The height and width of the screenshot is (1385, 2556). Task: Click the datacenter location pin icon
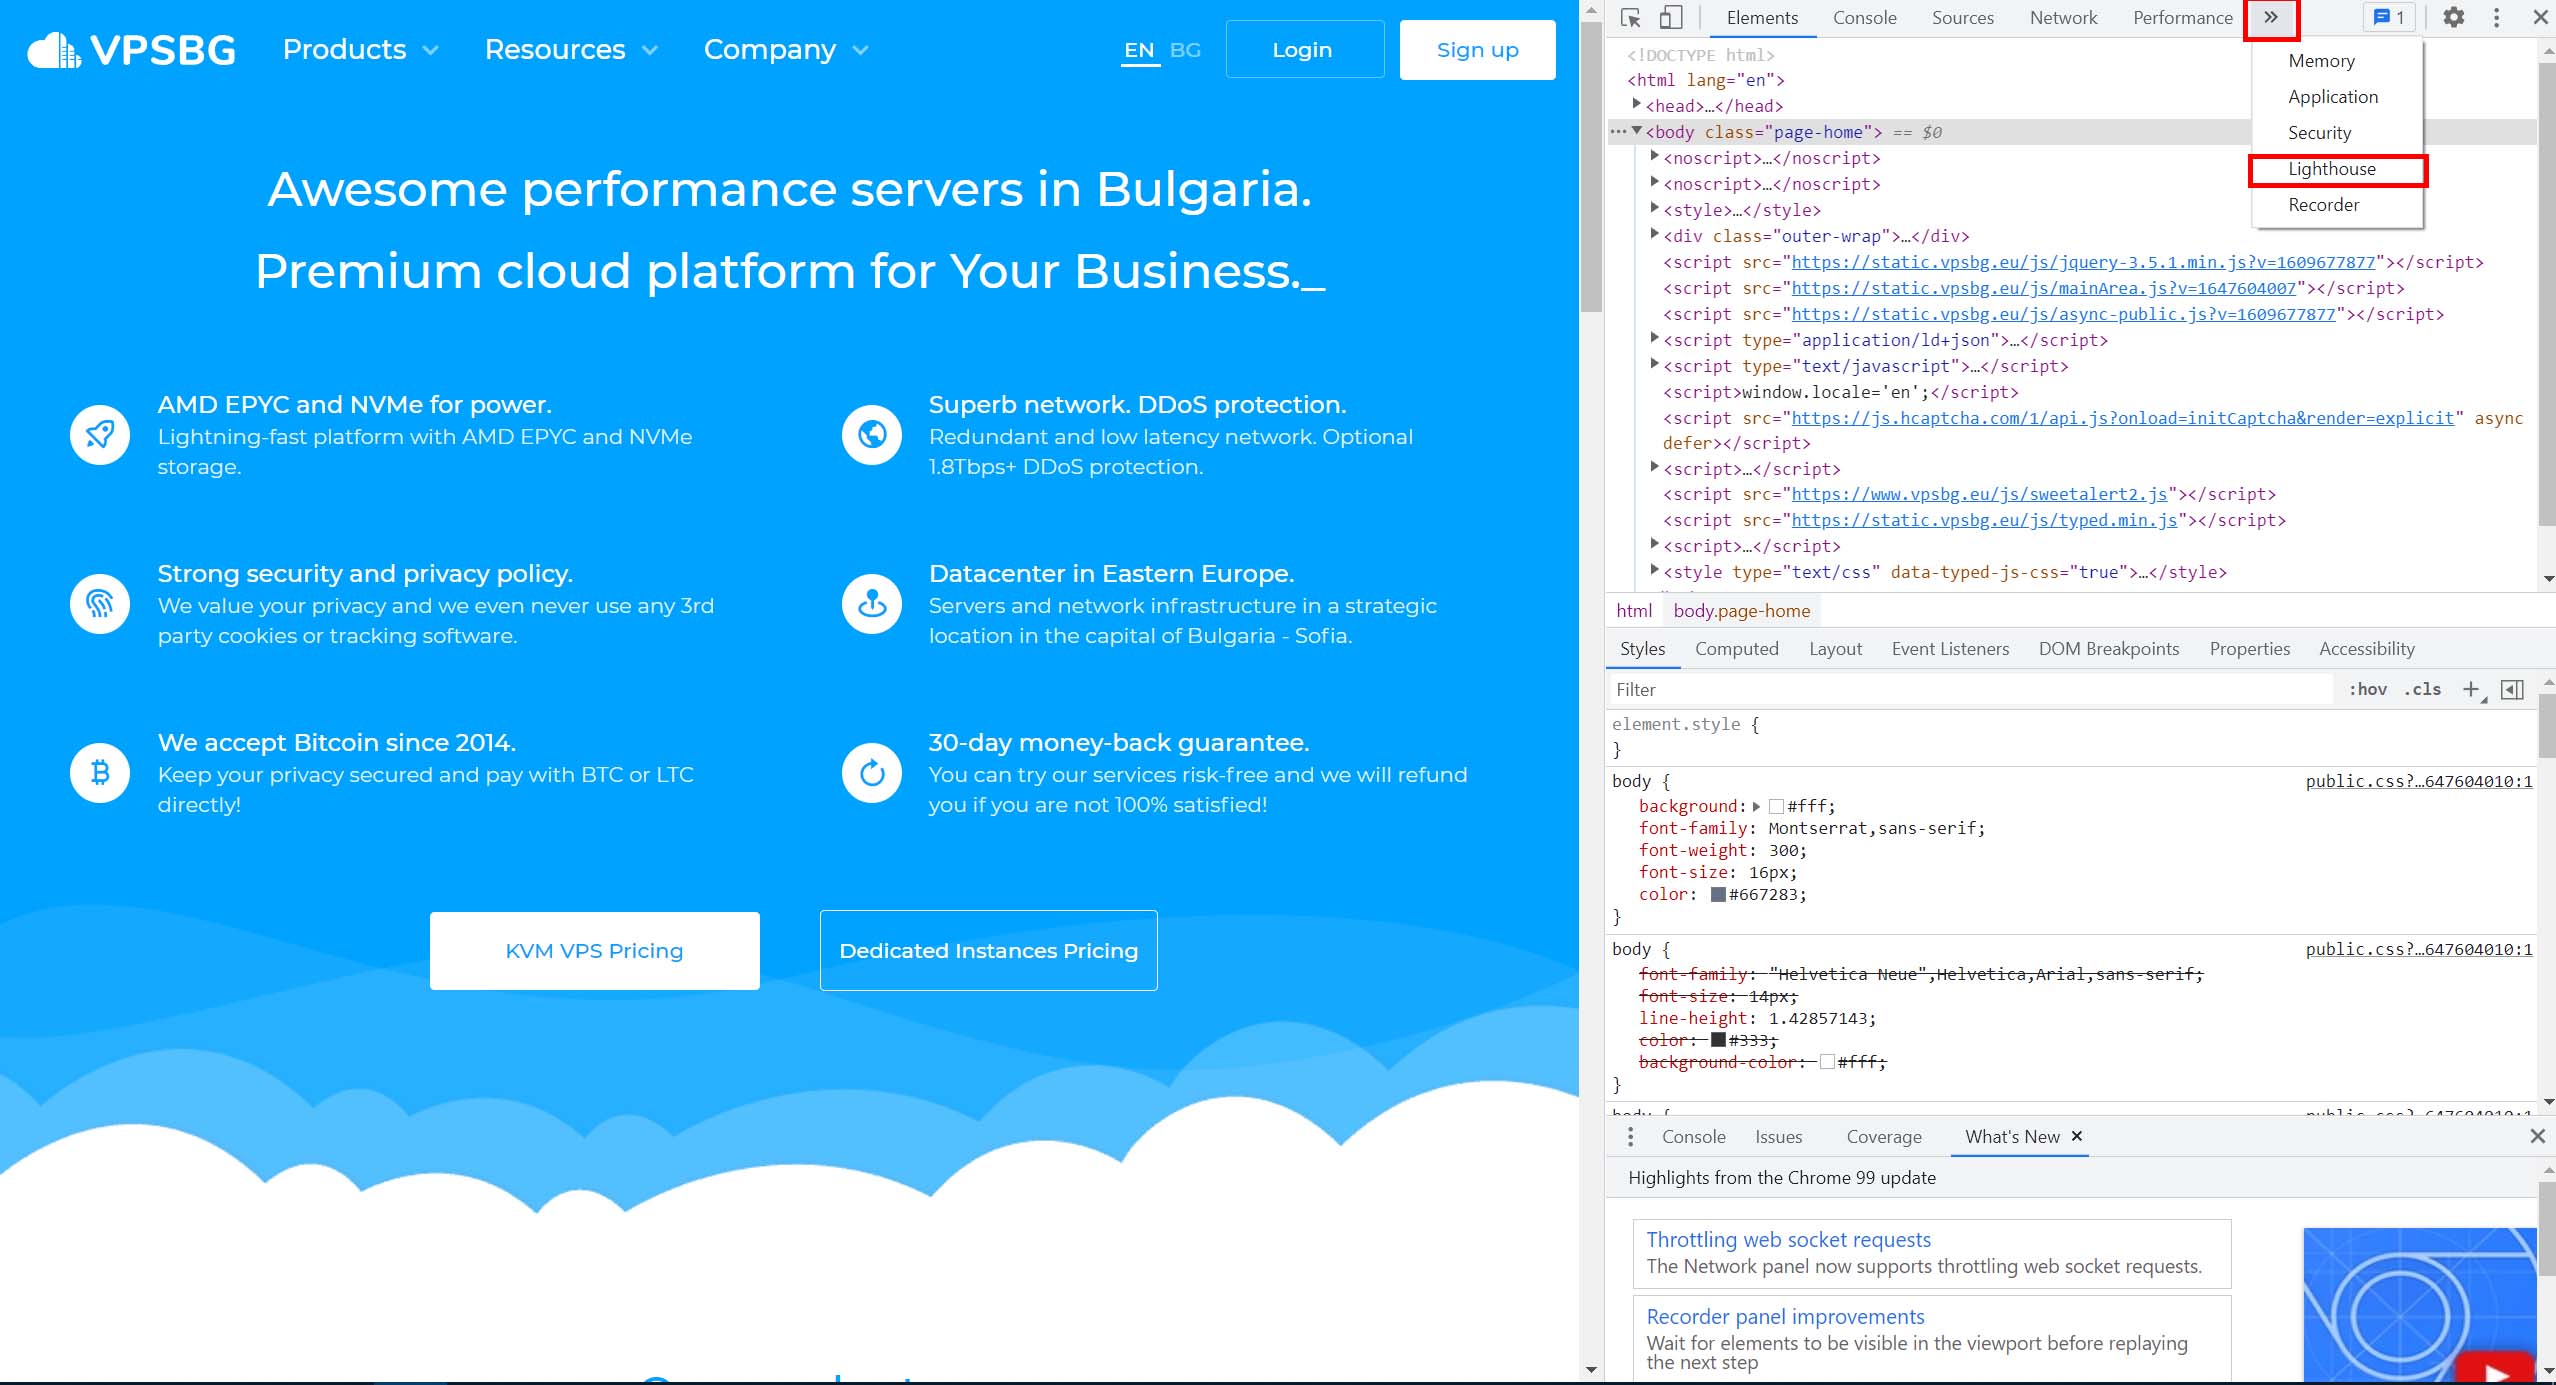[x=872, y=603]
